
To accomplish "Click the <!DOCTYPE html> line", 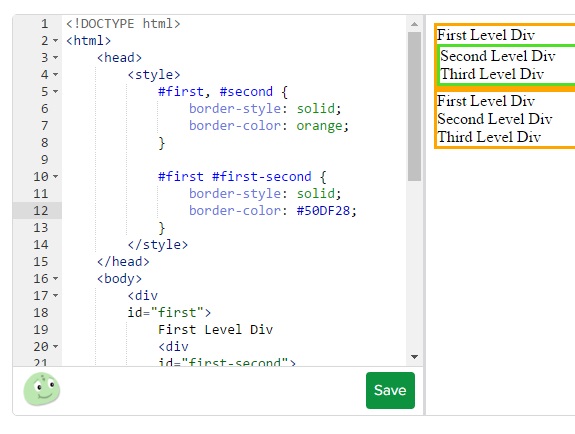I will 123,24.
